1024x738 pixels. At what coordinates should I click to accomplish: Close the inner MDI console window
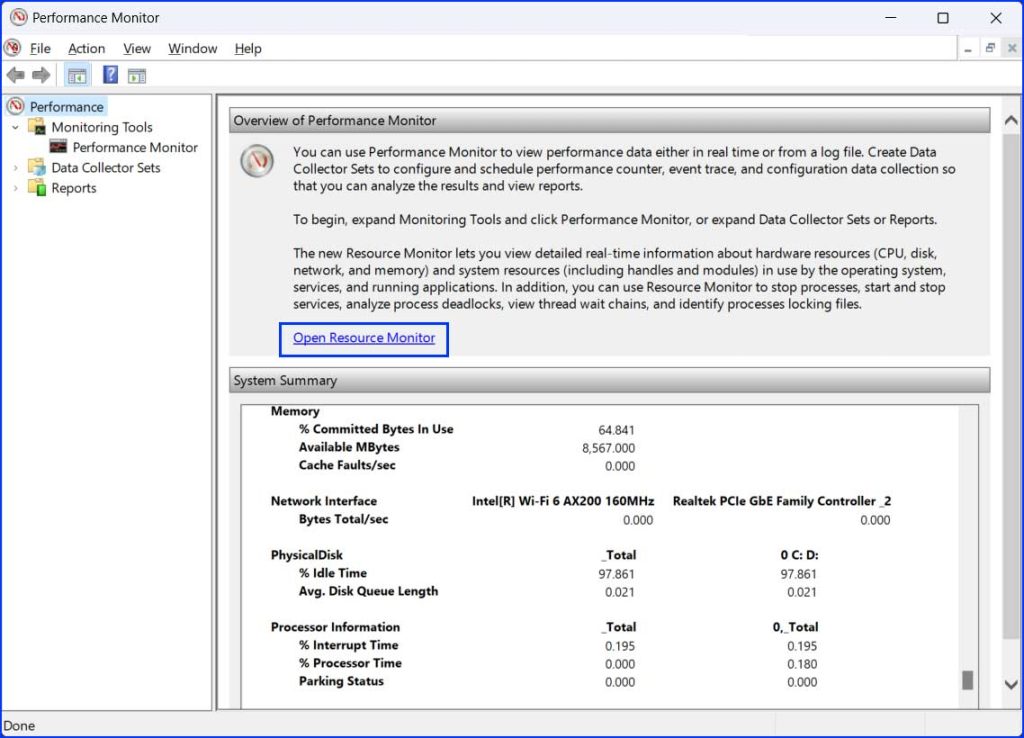(x=1012, y=48)
